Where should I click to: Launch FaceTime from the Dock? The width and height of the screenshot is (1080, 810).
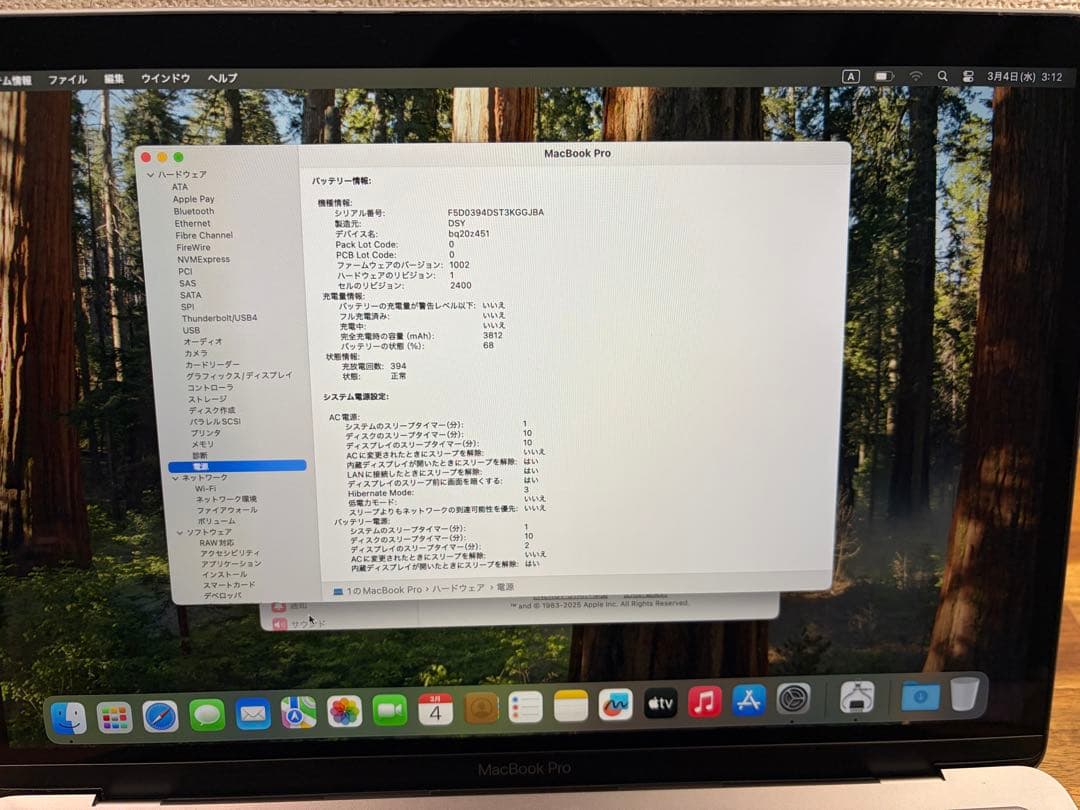[390, 710]
